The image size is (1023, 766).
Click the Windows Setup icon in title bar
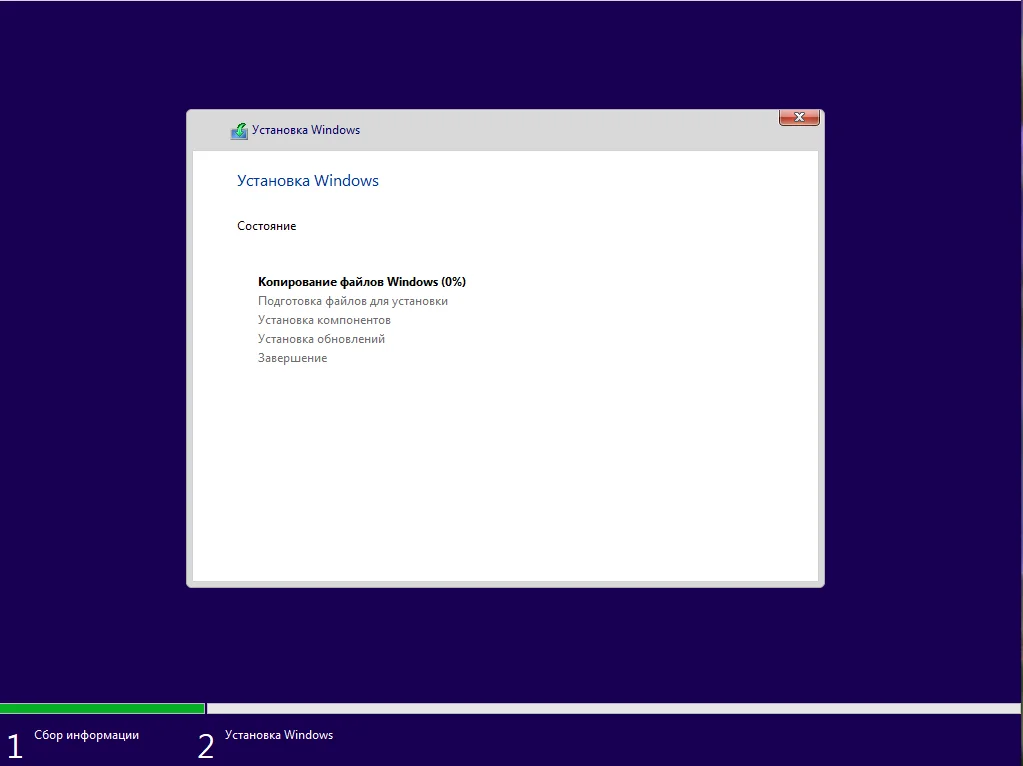[x=239, y=130]
